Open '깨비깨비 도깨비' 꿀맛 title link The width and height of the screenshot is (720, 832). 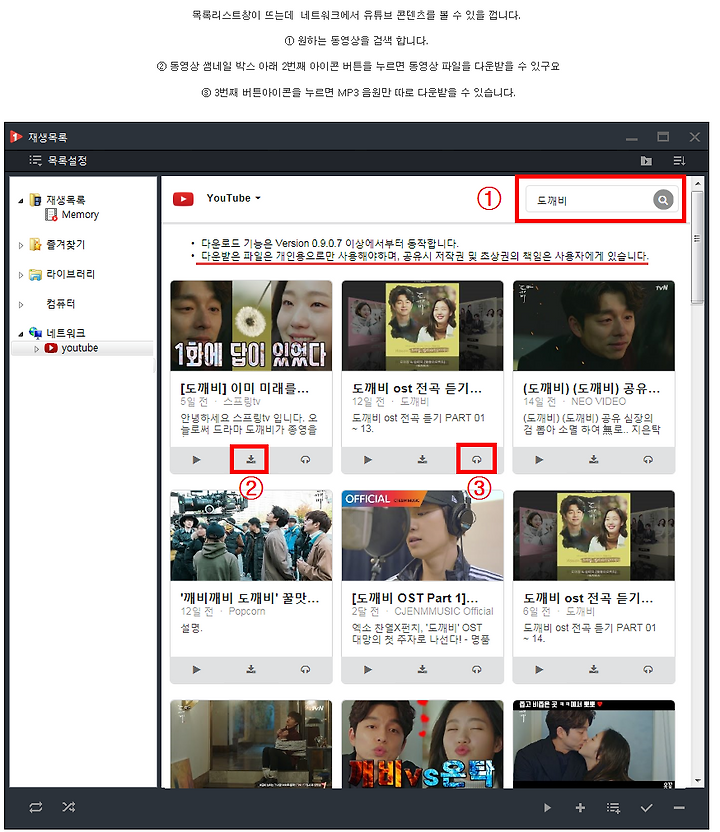coord(249,598)
